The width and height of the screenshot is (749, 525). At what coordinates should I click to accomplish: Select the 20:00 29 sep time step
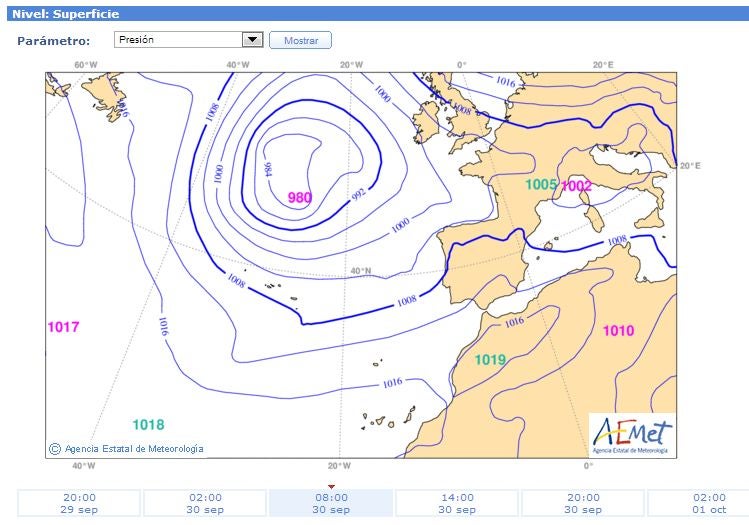point(79,503)
